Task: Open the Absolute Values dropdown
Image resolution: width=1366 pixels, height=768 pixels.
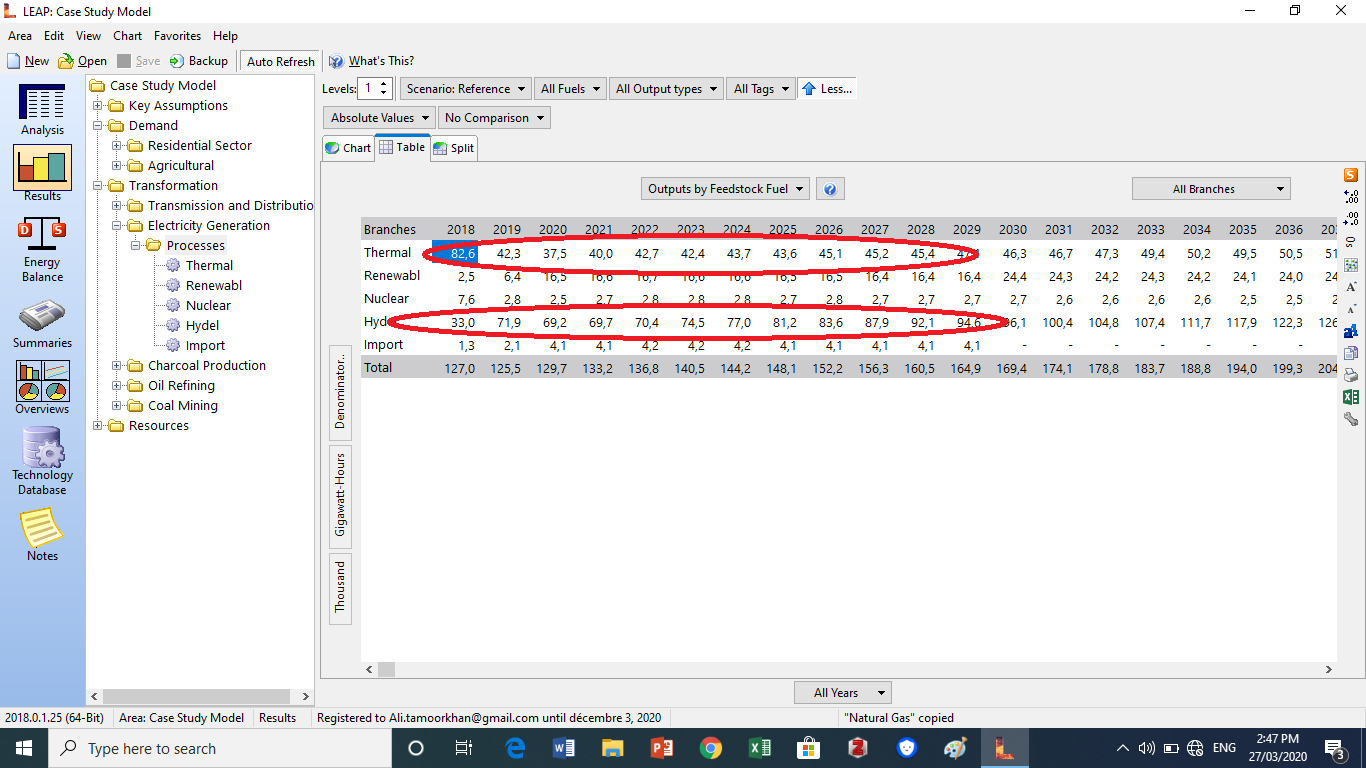Action: coord(379,118)
